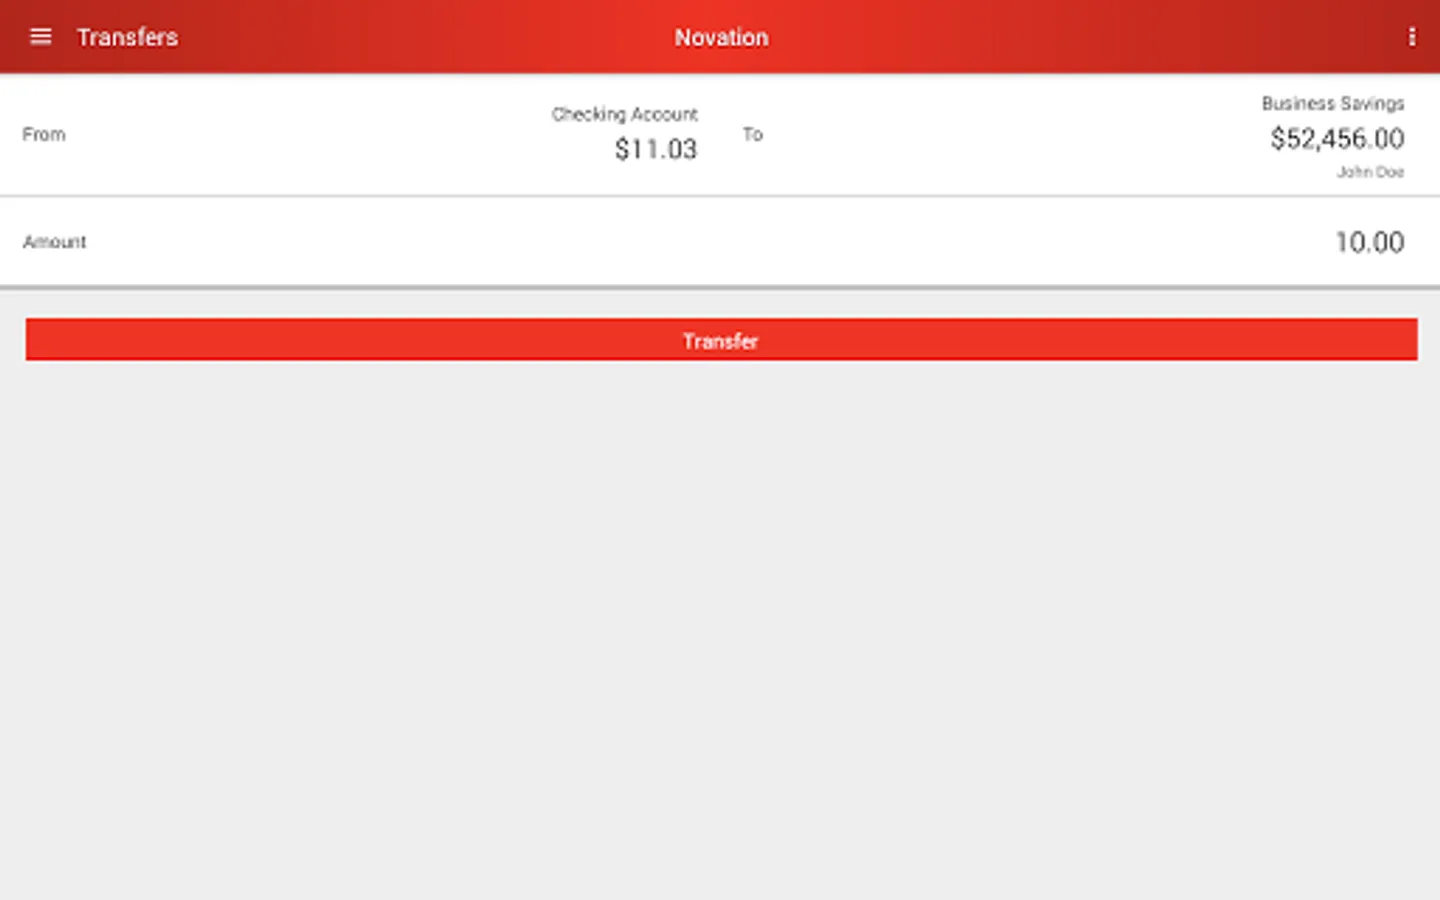Tap the blank area of To selector
Screen dimensions: 1440x900
(1000, 134)
